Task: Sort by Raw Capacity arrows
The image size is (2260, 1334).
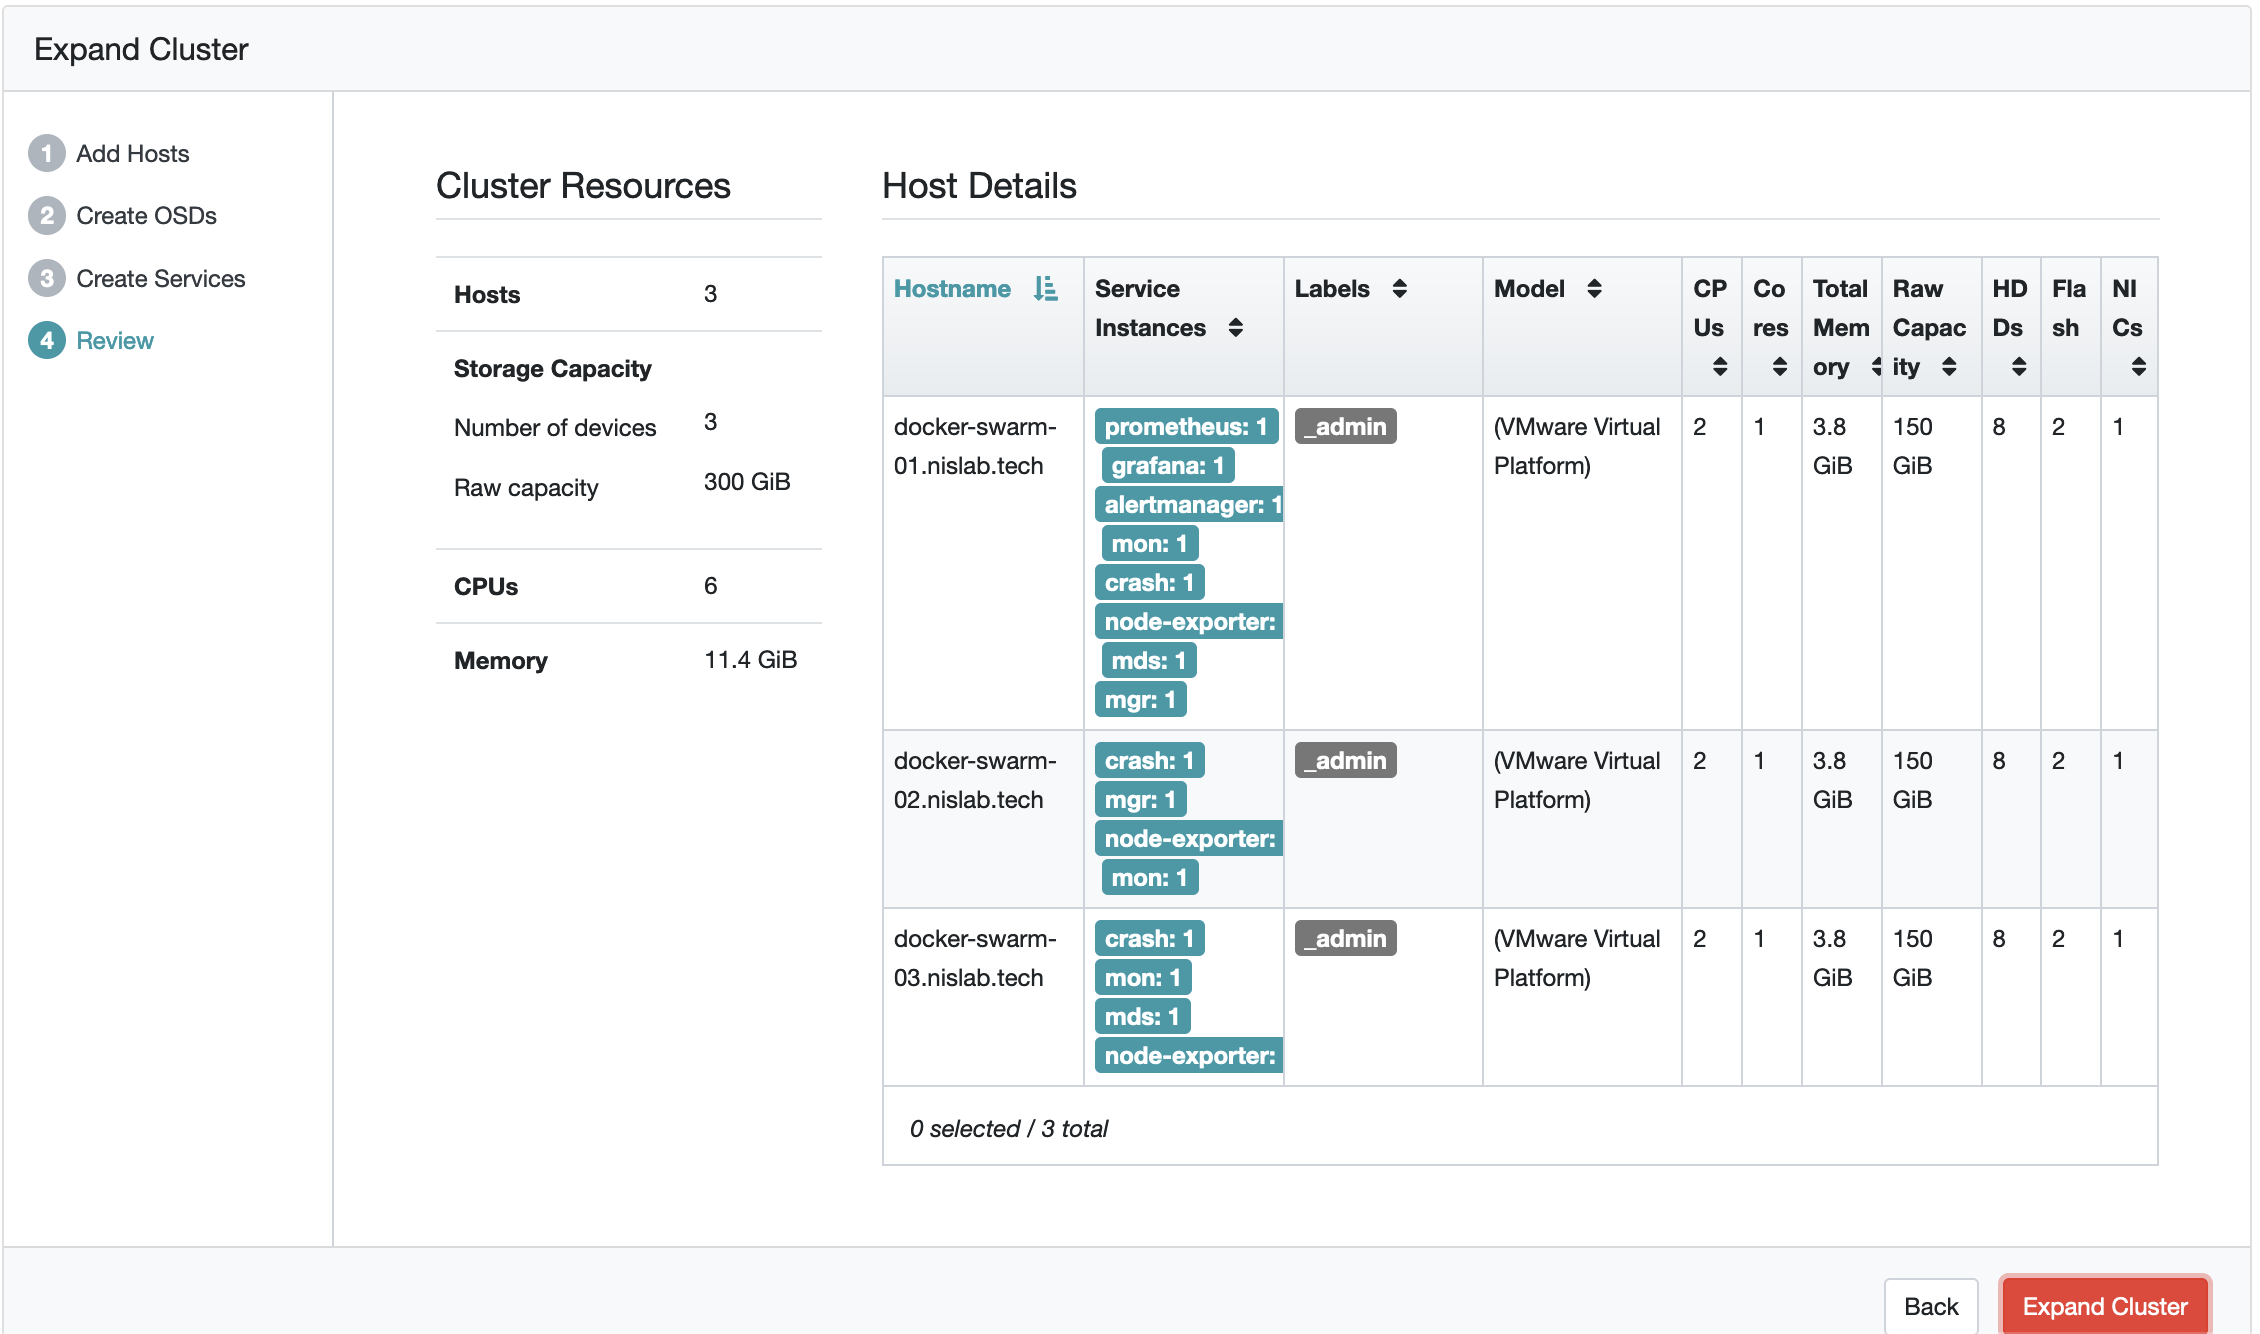Action: (x=1949, y=367)
